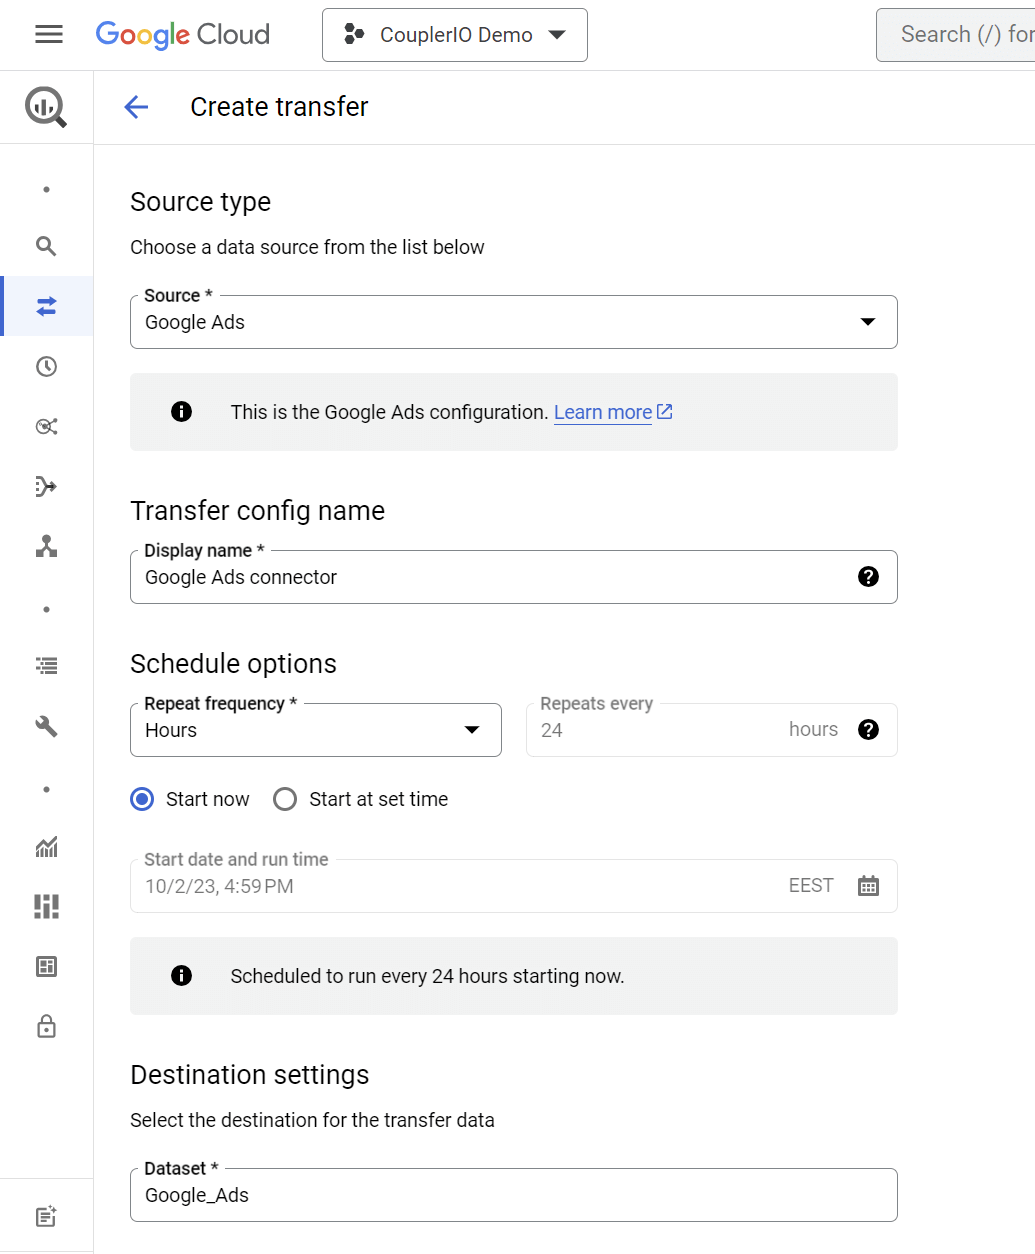
Task: Click the Destination settings heading
Action: [250, 1075]
